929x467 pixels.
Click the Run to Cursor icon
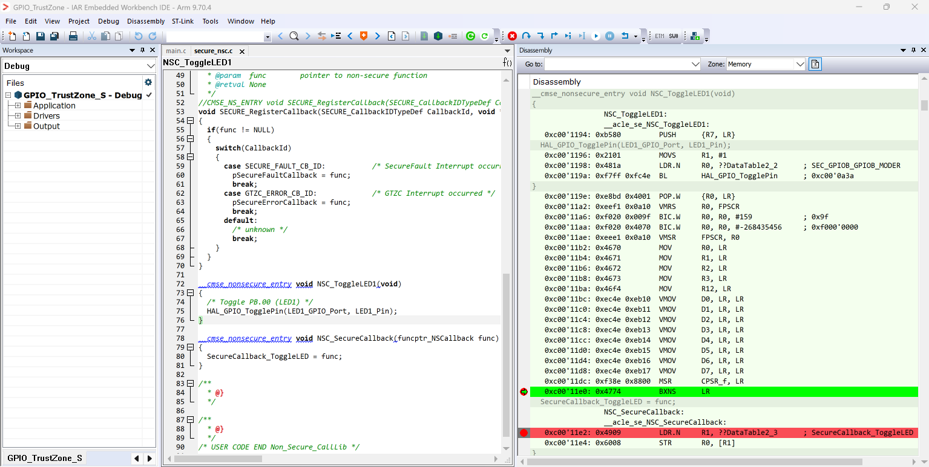pos(582,36)
